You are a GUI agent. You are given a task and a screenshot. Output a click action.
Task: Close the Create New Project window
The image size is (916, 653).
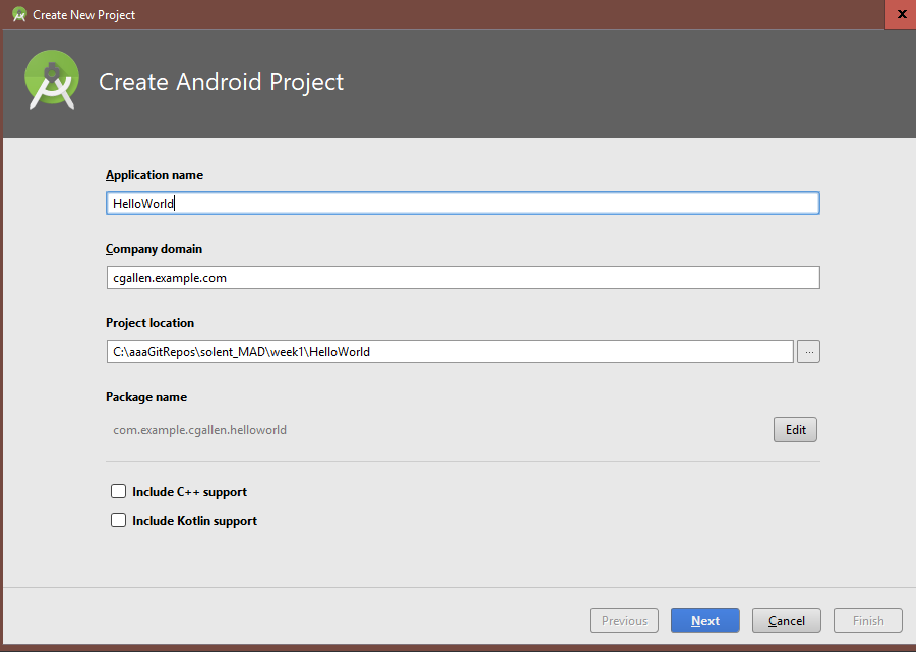(901, 14)
